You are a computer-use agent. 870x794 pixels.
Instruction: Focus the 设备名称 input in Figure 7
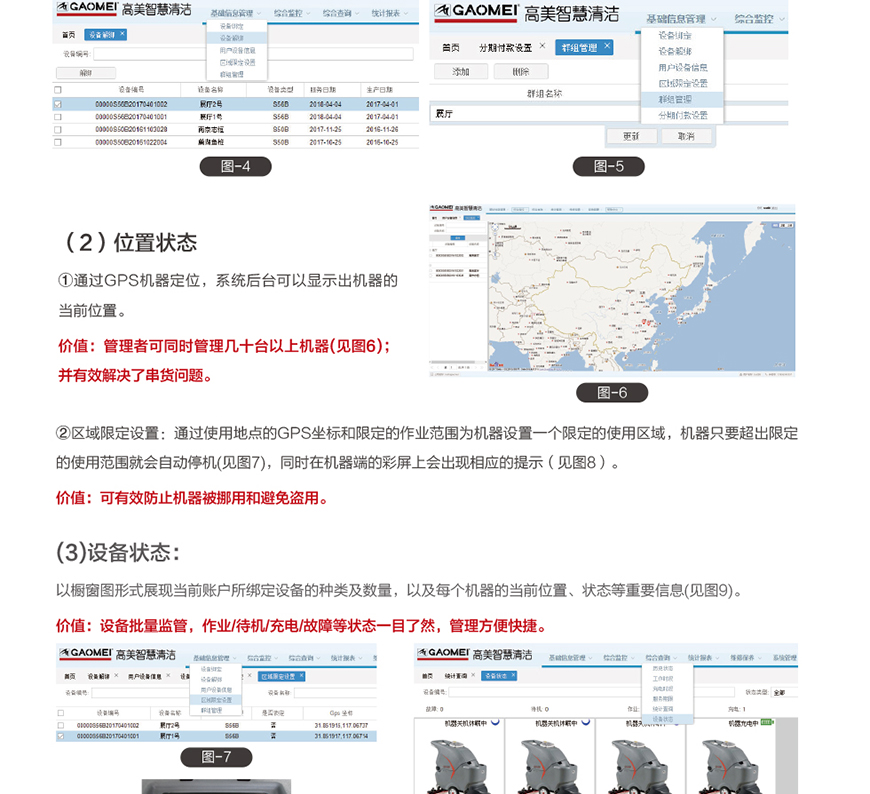[335, 692]
